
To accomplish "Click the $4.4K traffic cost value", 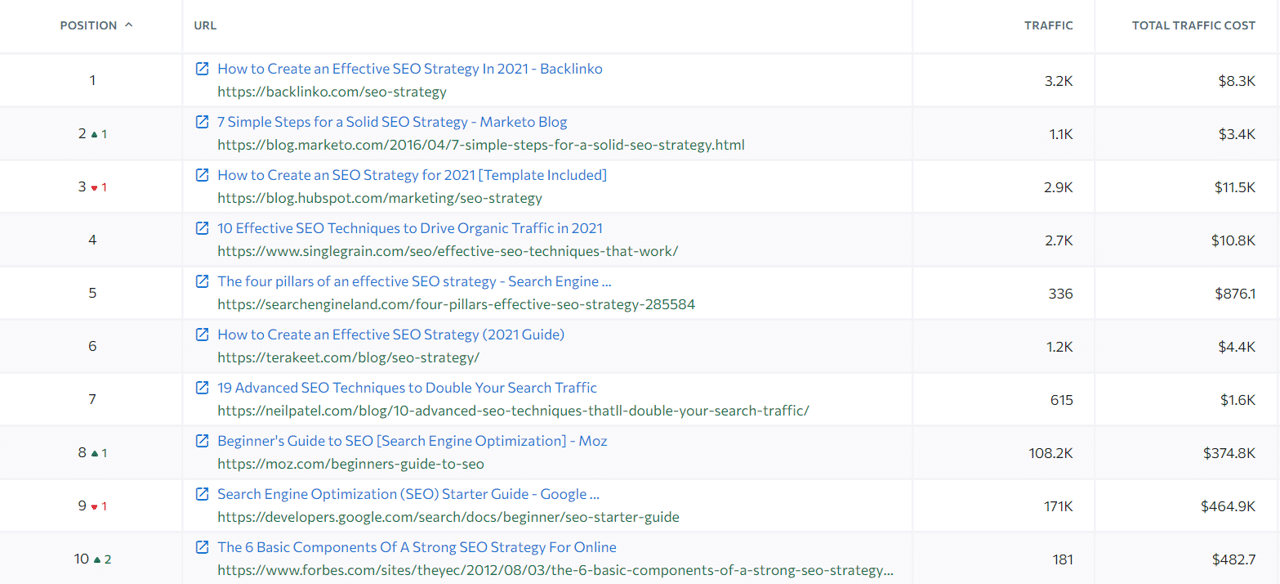I will (1237, 347).
